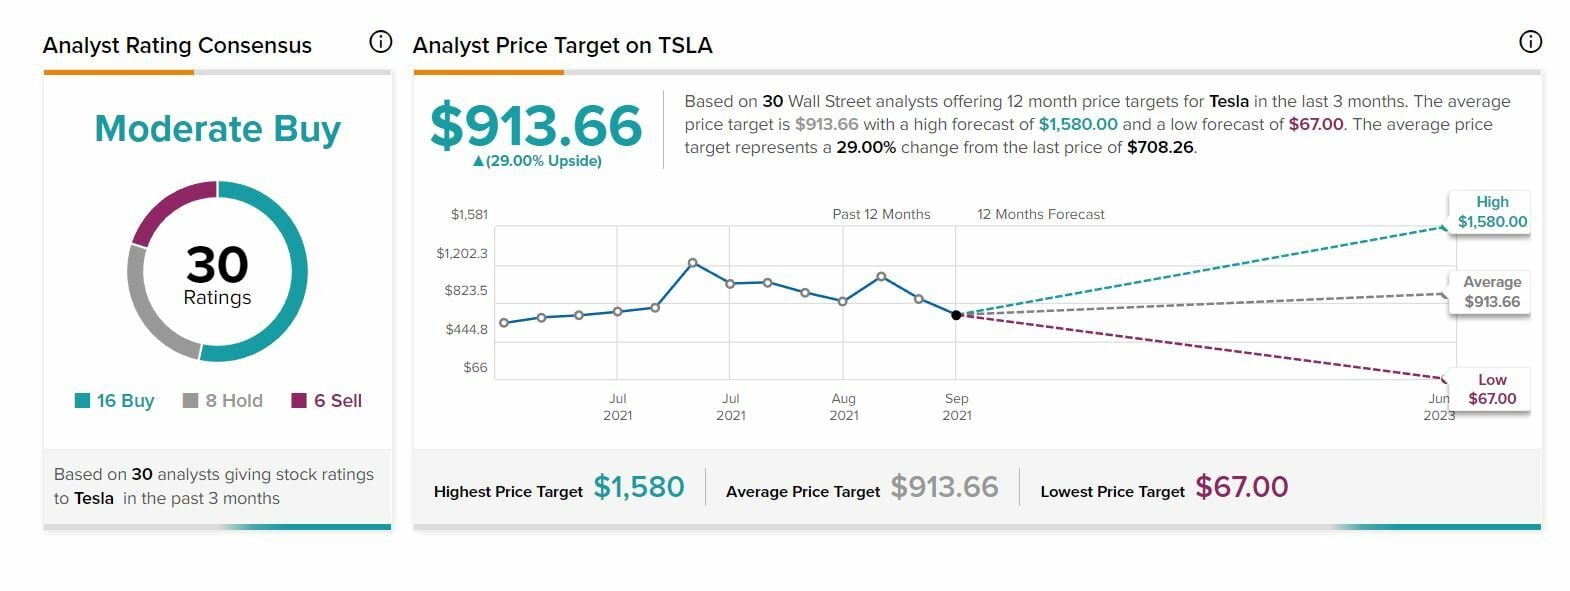Click the purple Sell donut segment
This screenshot has height=591, width=1570.
click(x=165, y=207)
